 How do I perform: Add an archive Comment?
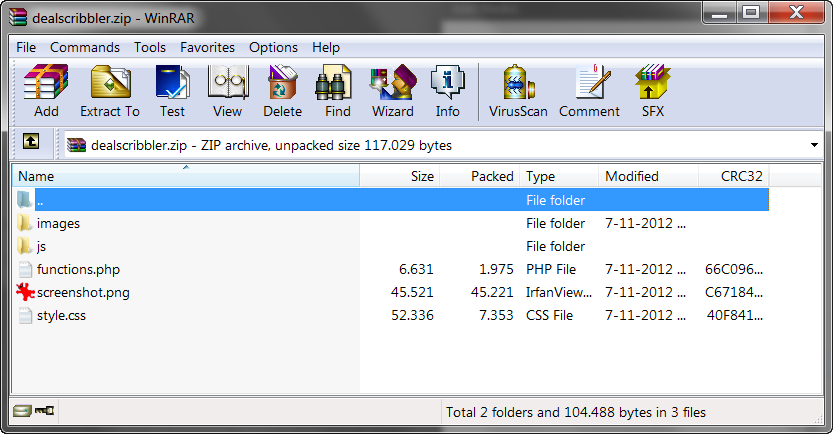coord(589,91)
